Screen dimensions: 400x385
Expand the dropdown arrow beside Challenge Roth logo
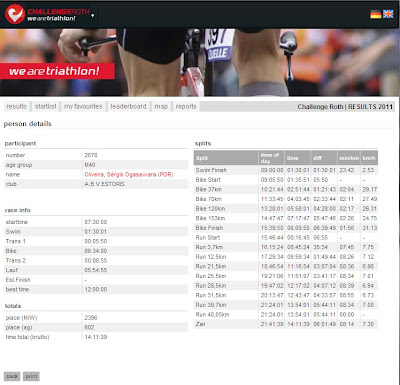point(93,15)
